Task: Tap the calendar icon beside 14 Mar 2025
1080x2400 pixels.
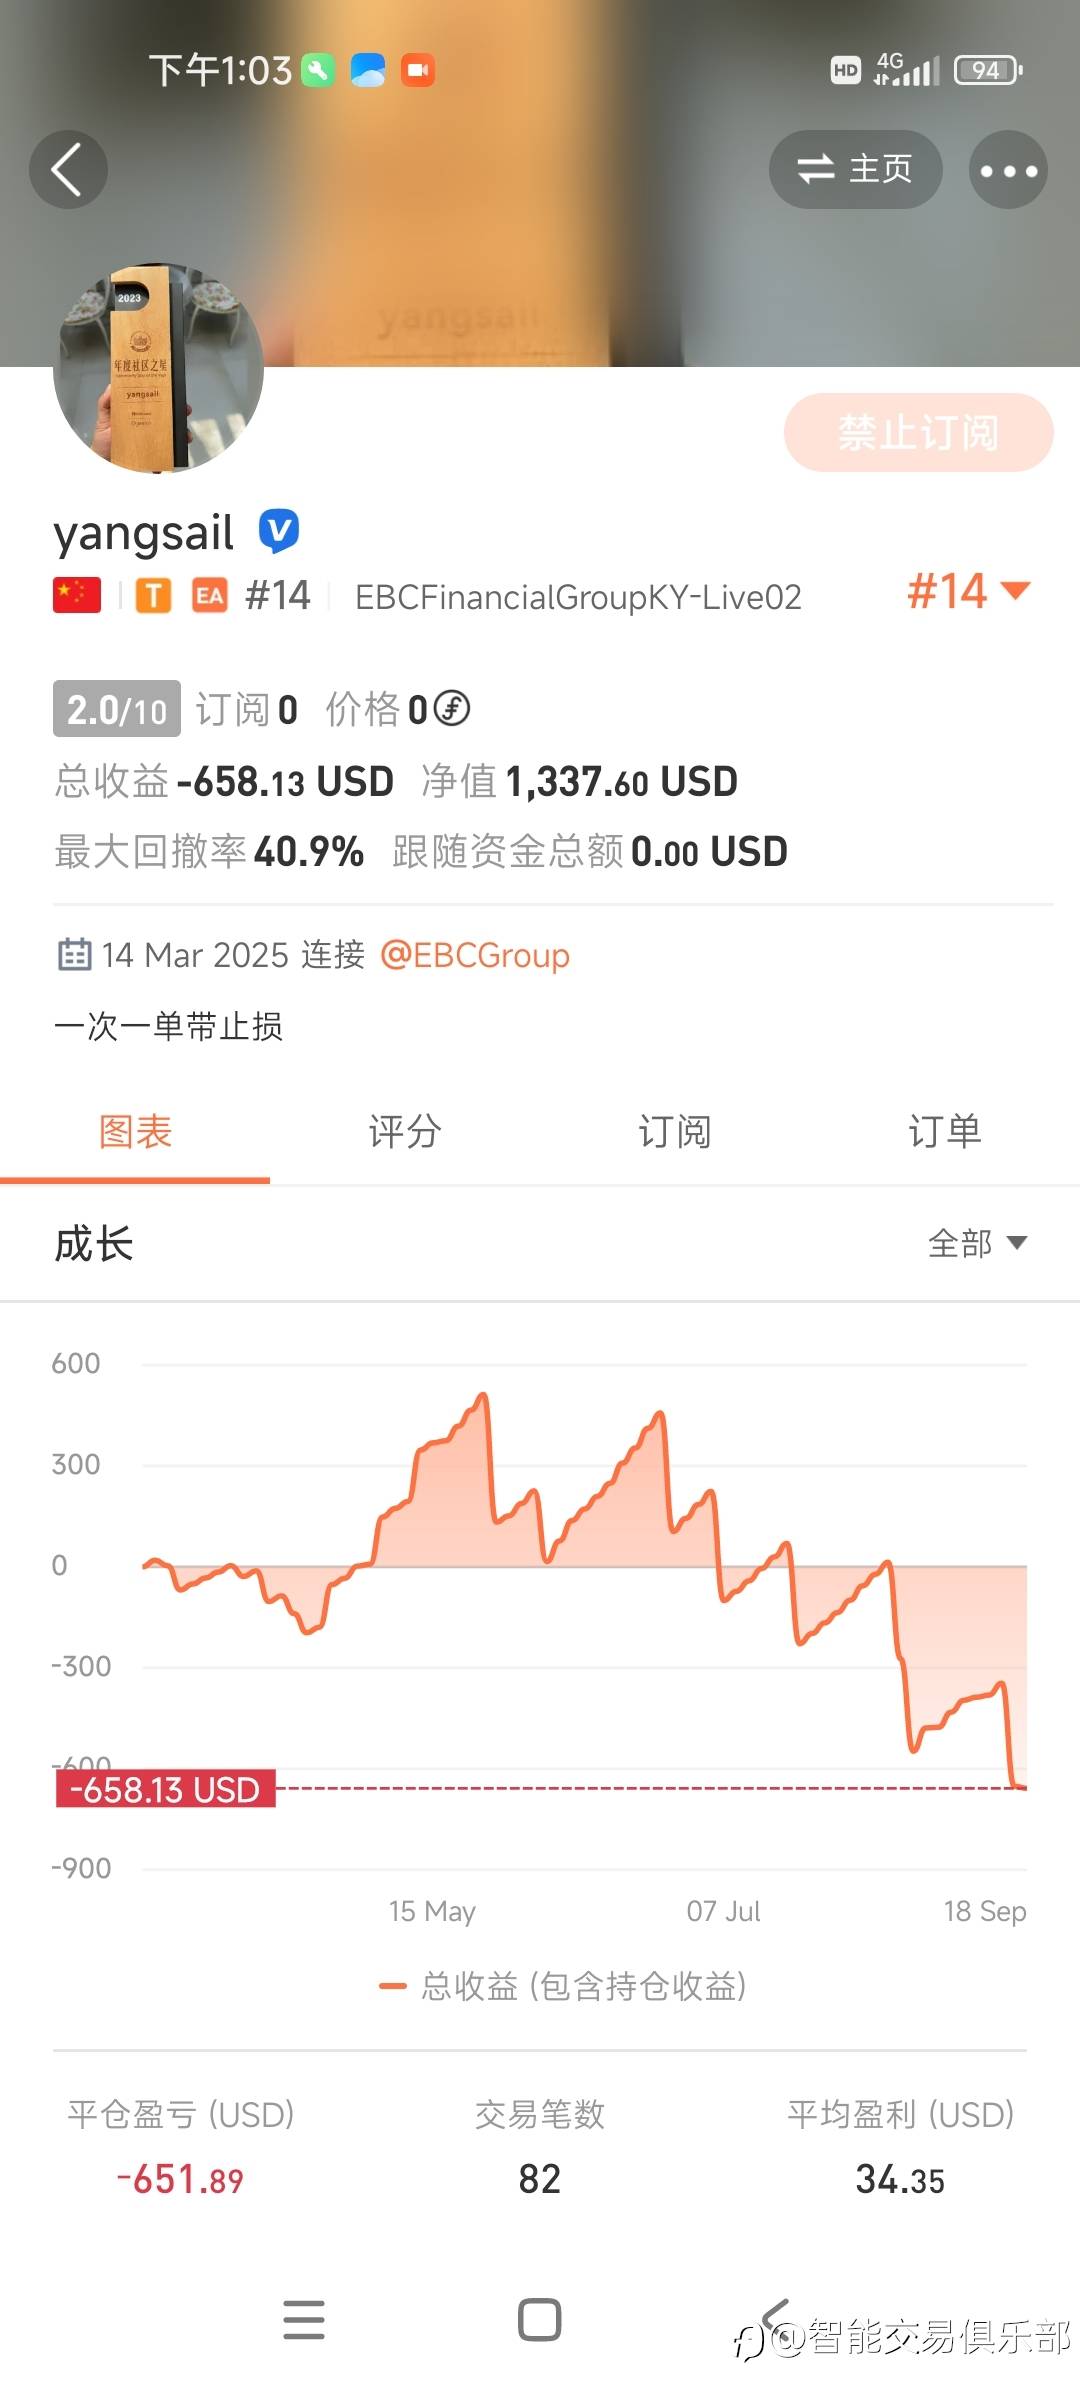Action: click(x=74, y=955)
